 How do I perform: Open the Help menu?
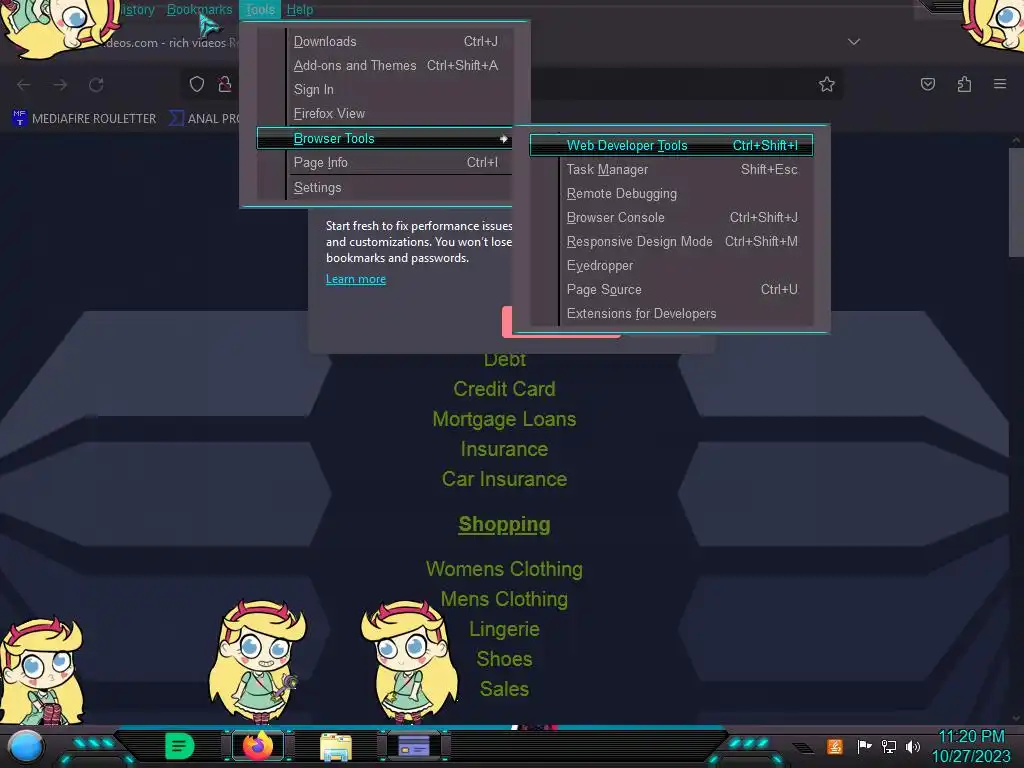pos(300,10)
